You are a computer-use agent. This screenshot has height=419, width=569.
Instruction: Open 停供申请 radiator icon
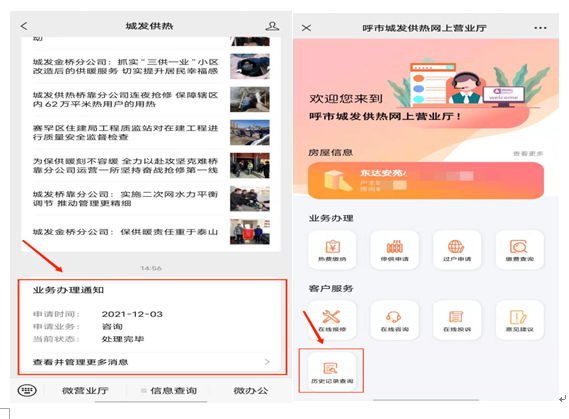coord(394,250)
